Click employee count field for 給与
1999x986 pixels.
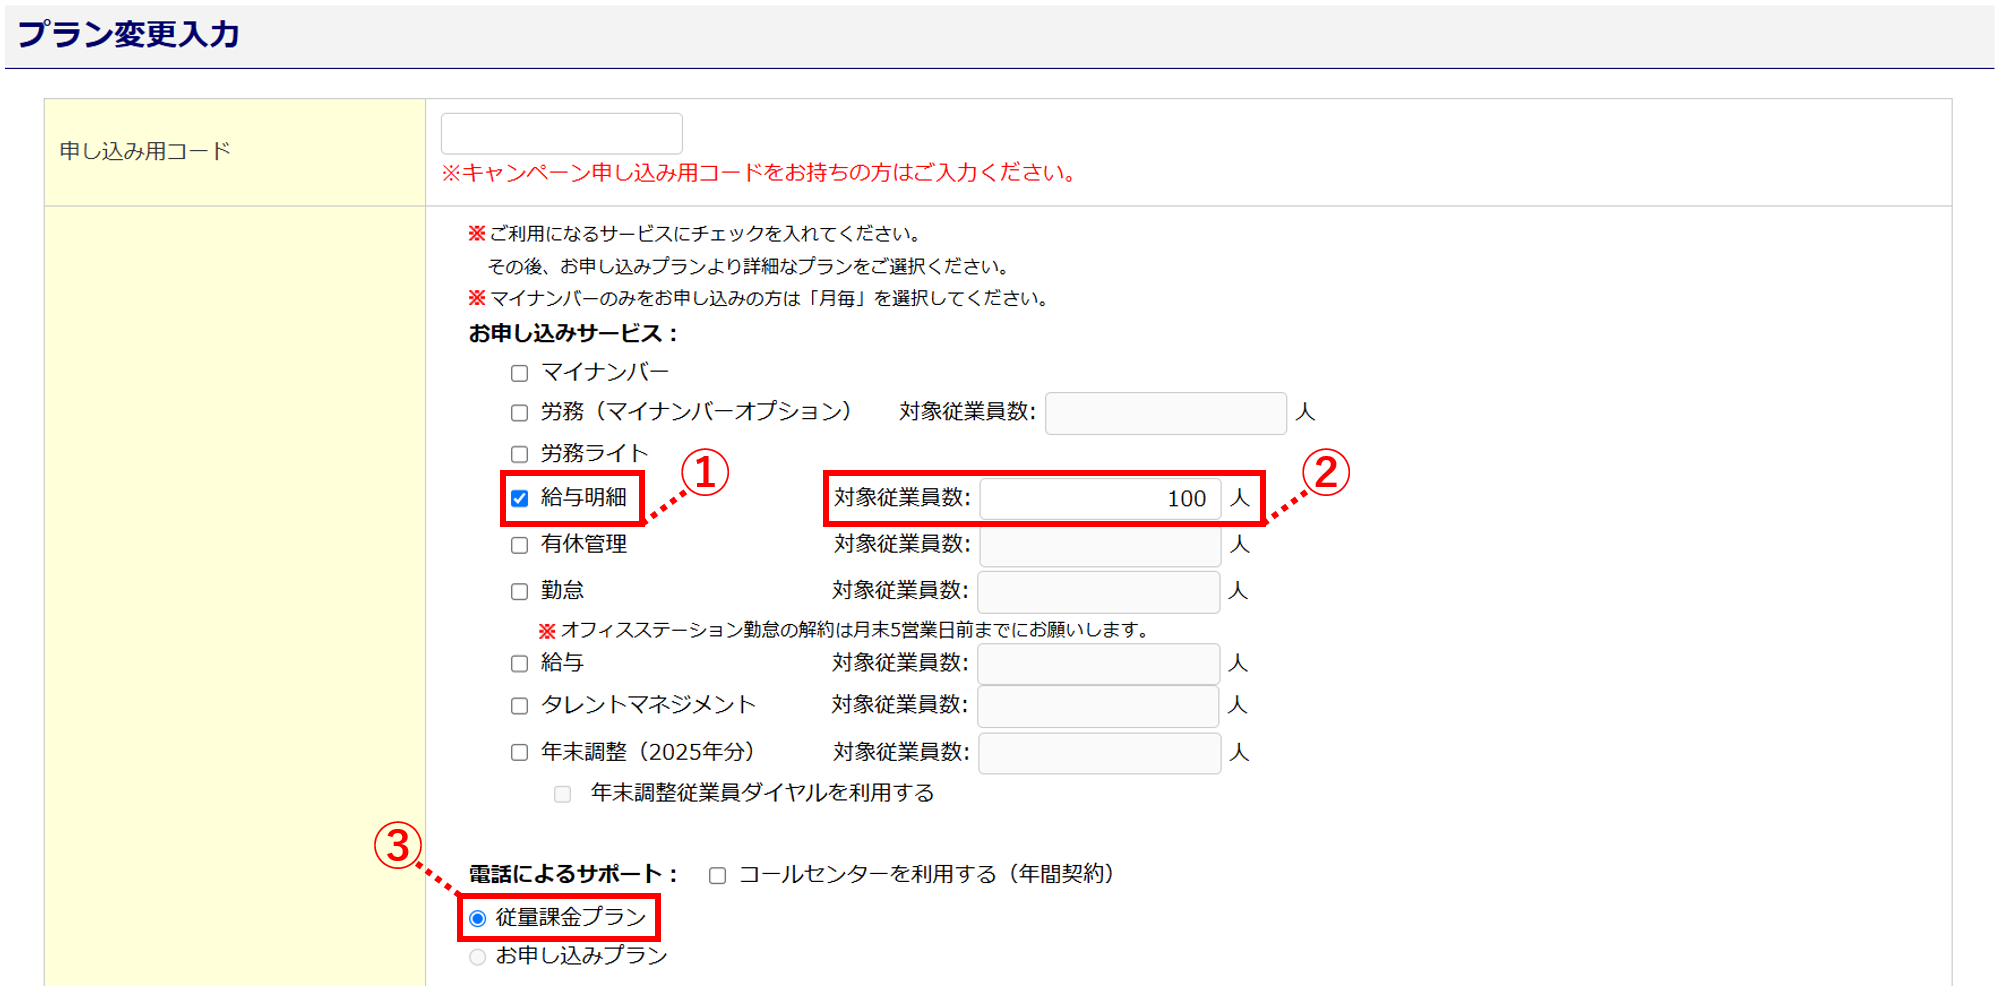1098,663
